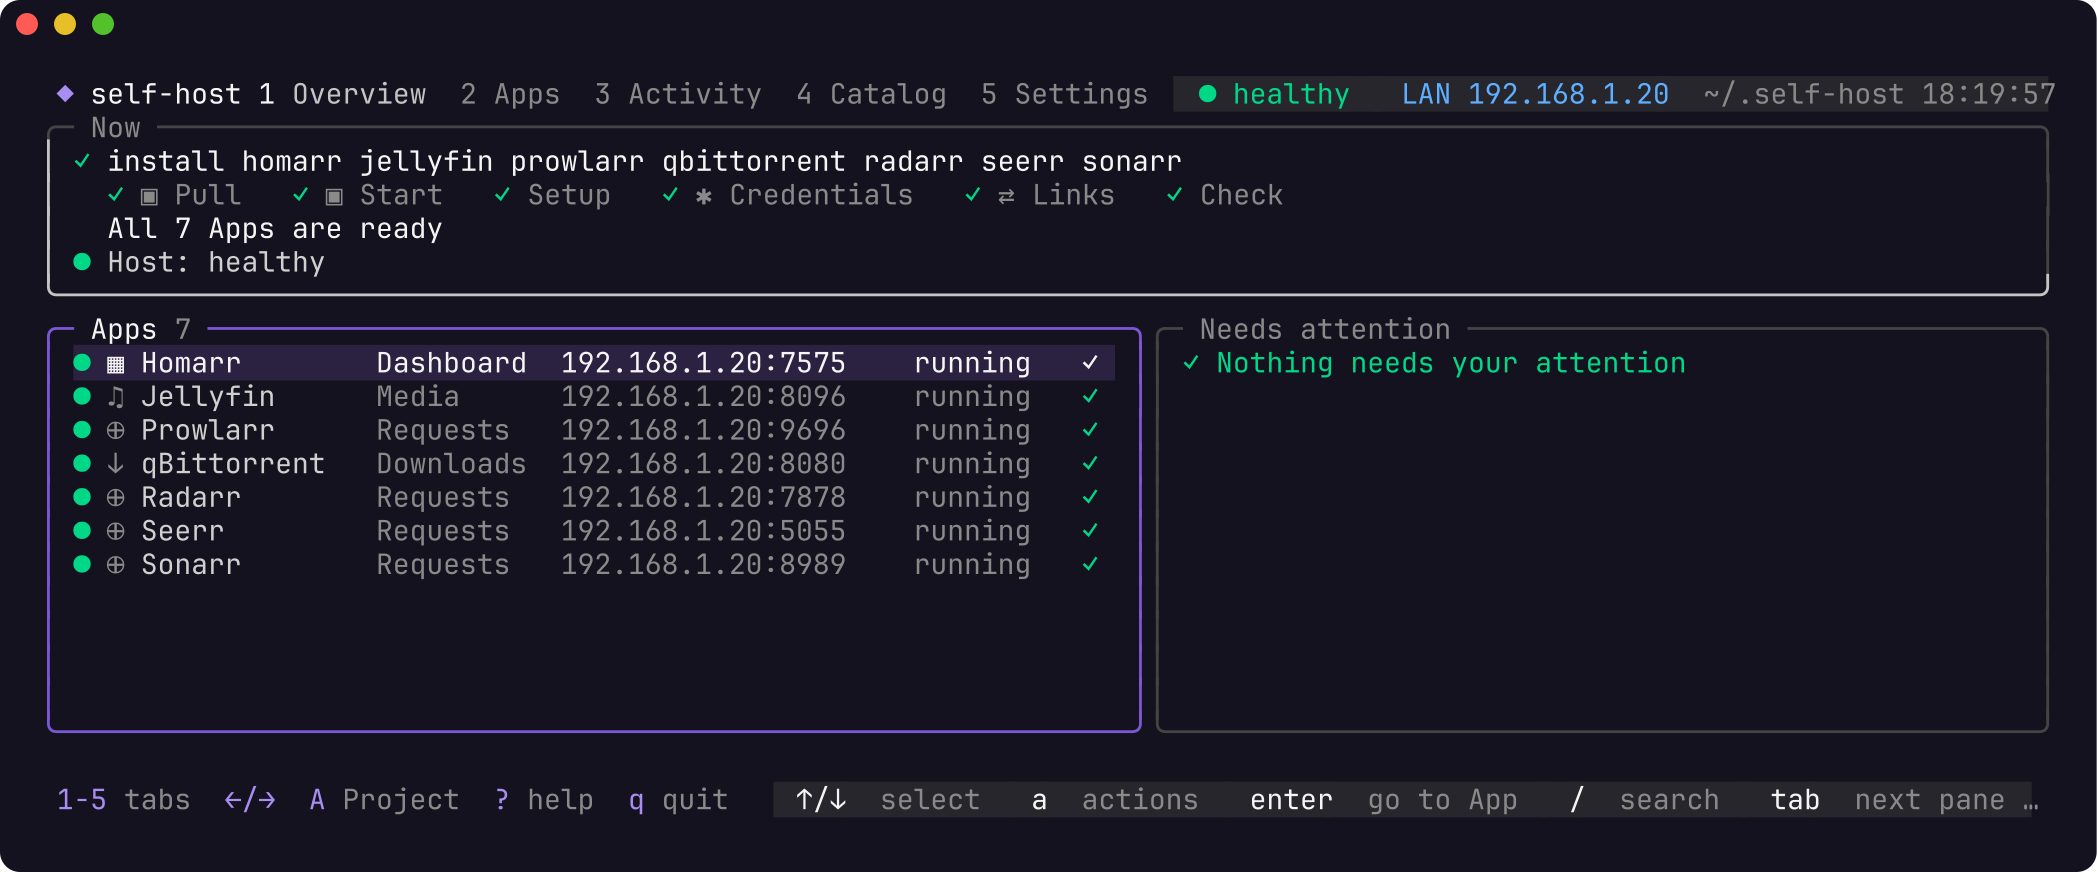This screenshot has height=872, width=2097.
Task: Click the Homarr dashboard grid icon
Action: click(116, 364)
